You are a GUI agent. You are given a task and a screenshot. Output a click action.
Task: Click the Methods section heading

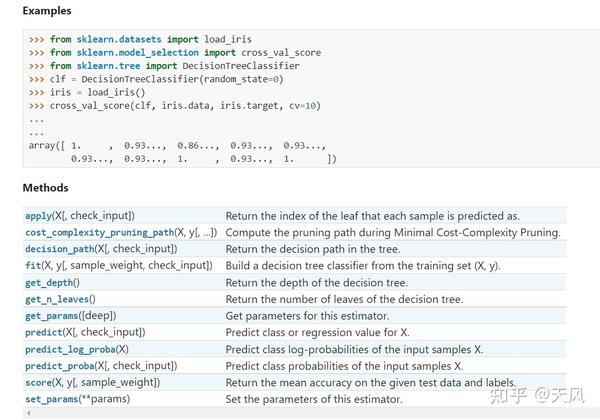[x=45, y=187]
